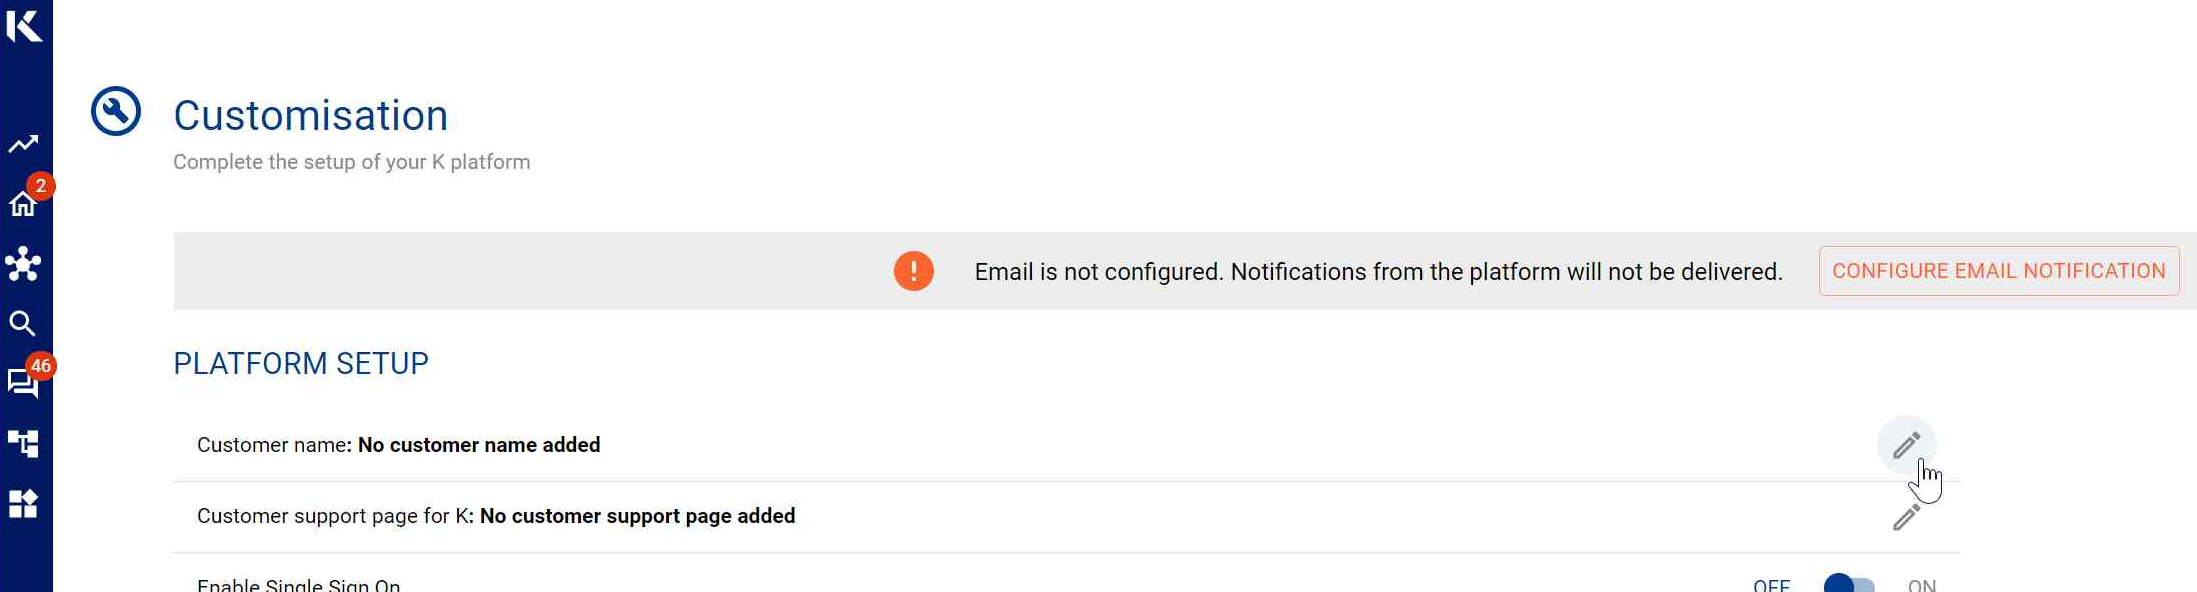The width and height of the screenshot is (2197, 592).
Task: Click CONFIGURE EMAIL NOTIFICATION button
Action: (x=1998, y=270)
